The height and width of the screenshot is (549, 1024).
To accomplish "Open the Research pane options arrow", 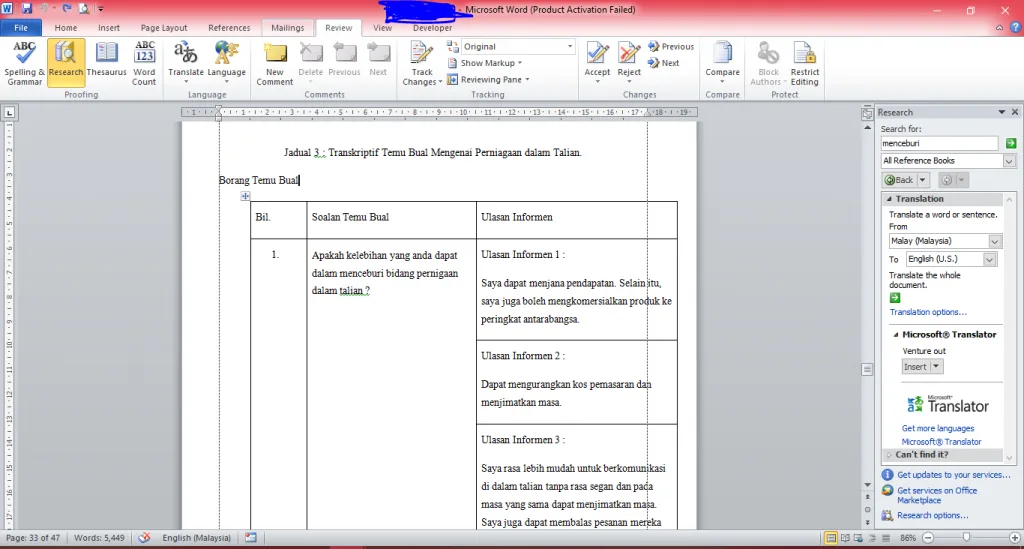I will point(1001,112).
